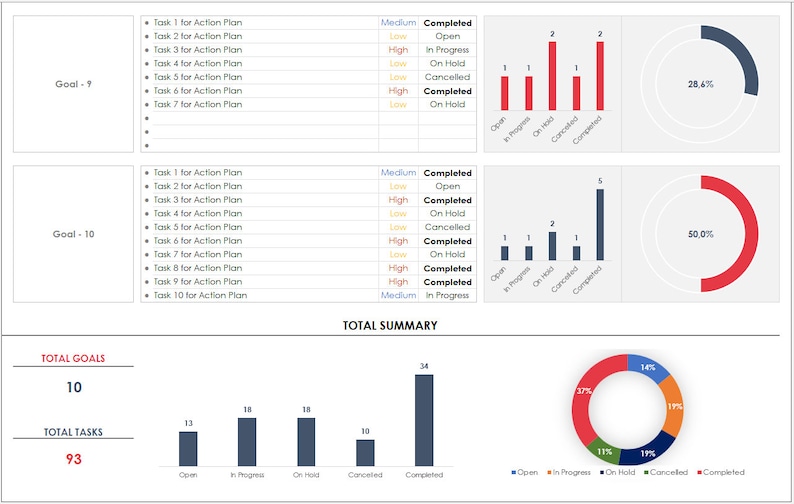
Task: Click Task 9 for Action Plan under Goal 10
Action: tap(198, 282)
